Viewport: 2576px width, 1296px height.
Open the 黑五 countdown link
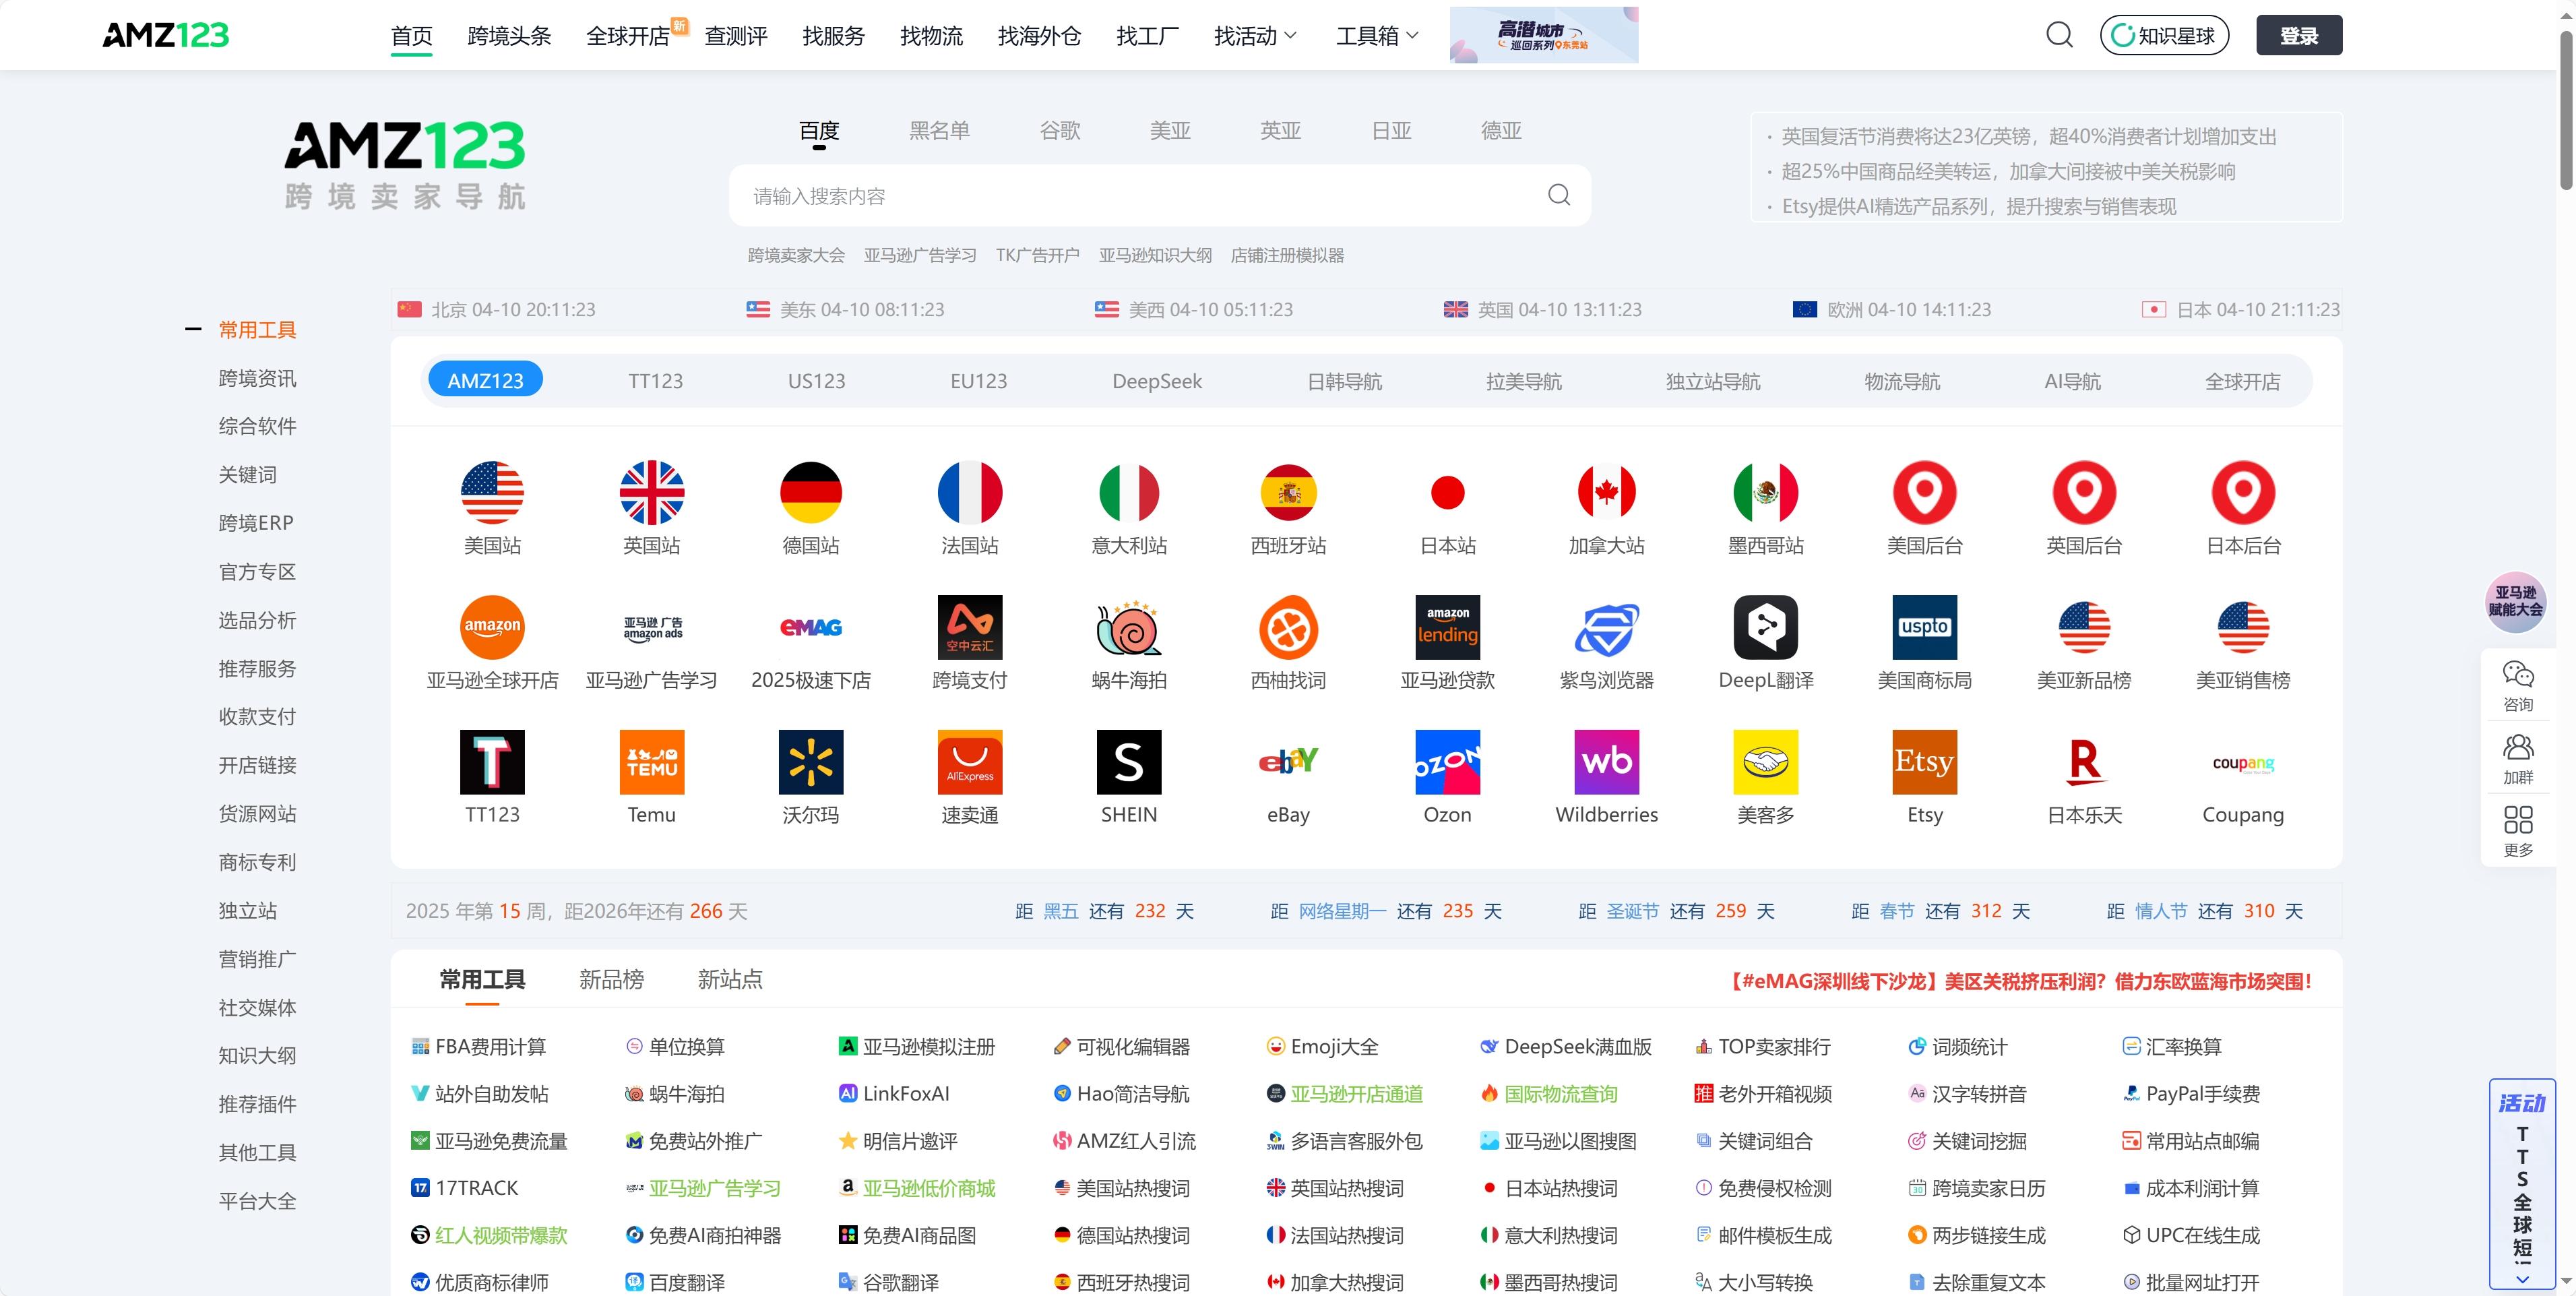pyautogui.click(x=1061, y=911)
